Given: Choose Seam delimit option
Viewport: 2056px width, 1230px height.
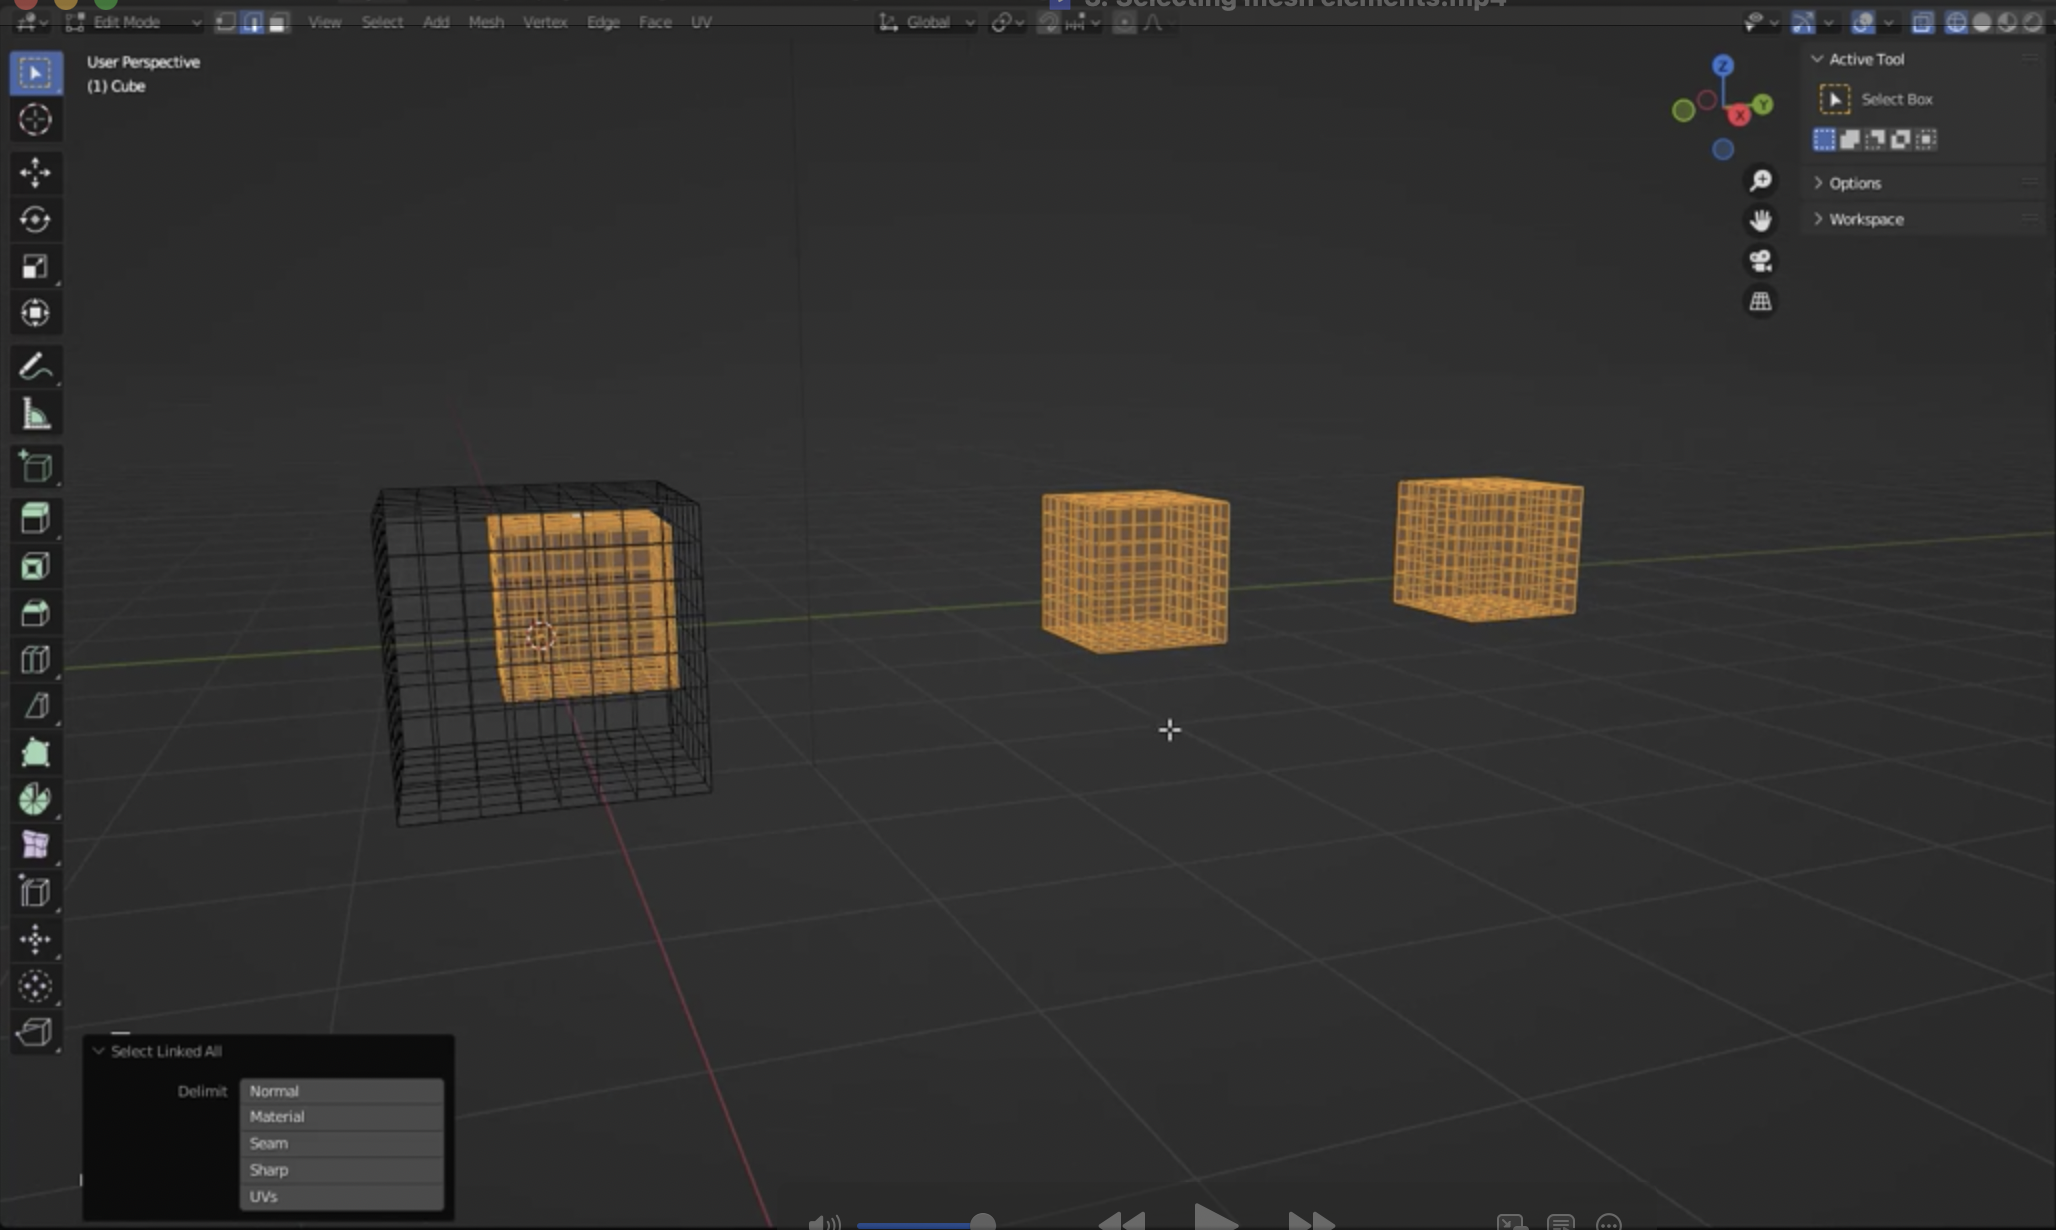Looking at the screenshot, I should [x=341, y=1143].
